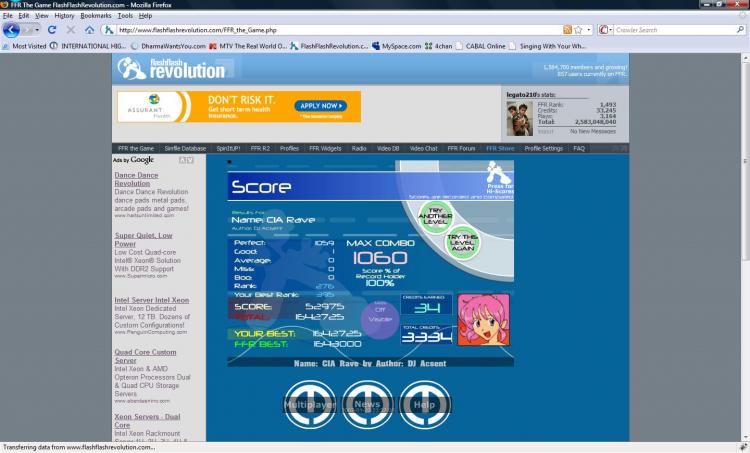Go to the browser Home page icon
Viewport: 750px width, 453px height.
89,30
